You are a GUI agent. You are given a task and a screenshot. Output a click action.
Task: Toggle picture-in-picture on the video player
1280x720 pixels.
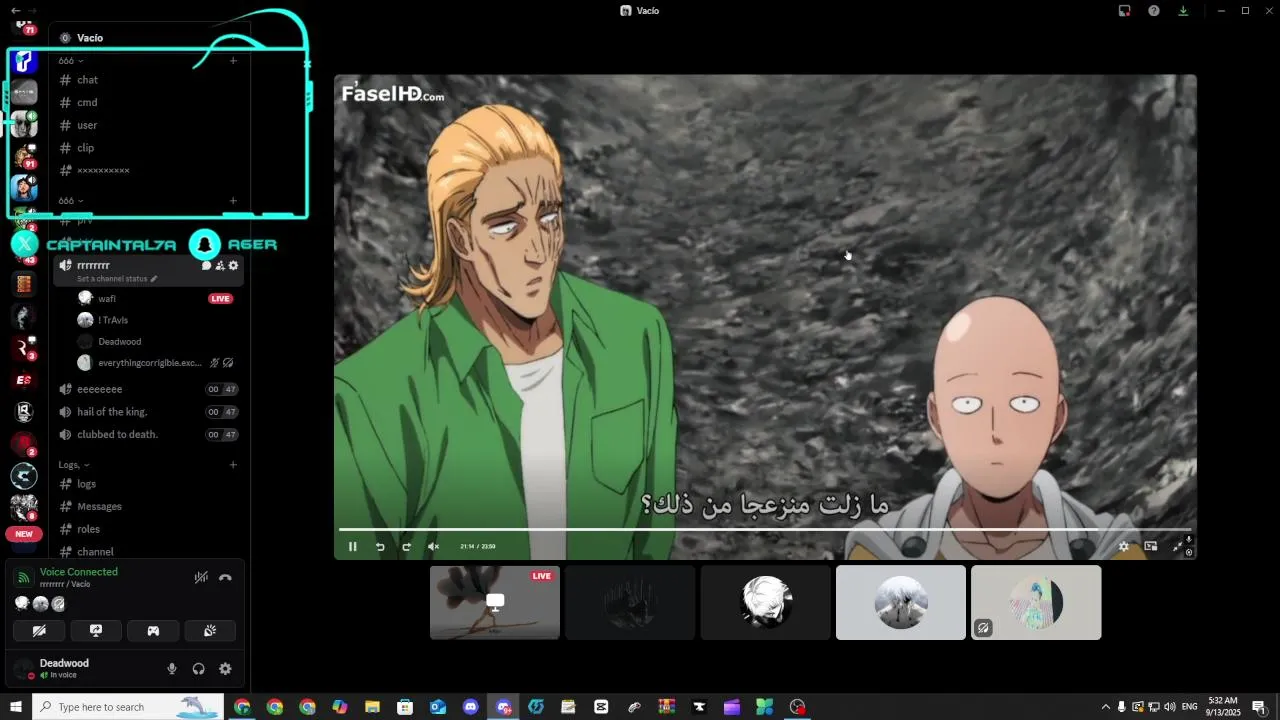click(1151, 546)
